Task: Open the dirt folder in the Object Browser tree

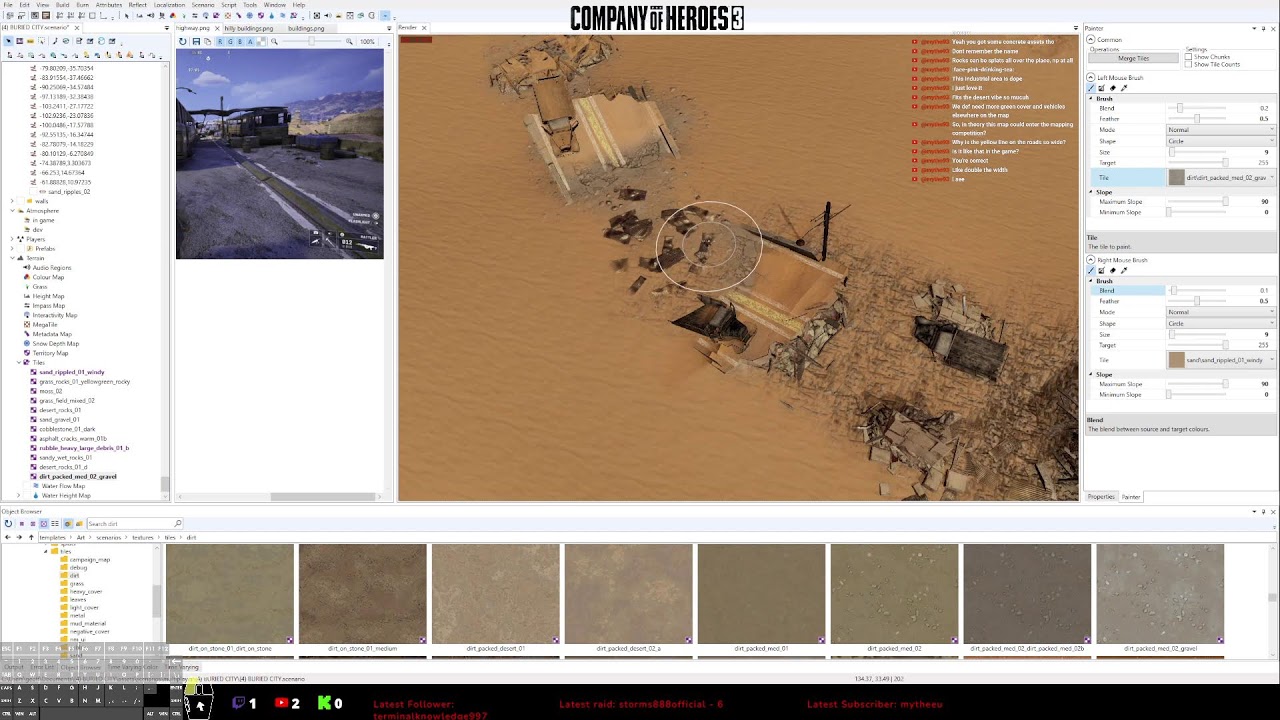Action: click(x=75, y=575)
